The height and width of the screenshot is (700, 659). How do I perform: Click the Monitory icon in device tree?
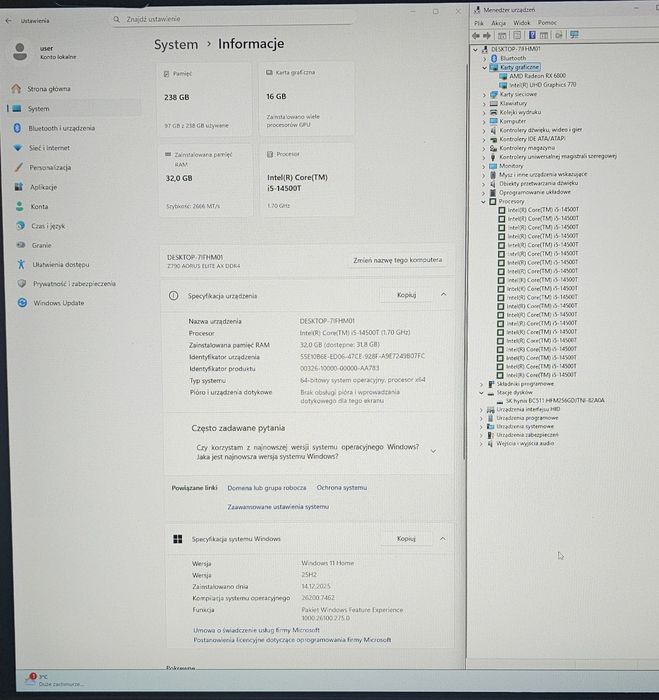point(493,166)
